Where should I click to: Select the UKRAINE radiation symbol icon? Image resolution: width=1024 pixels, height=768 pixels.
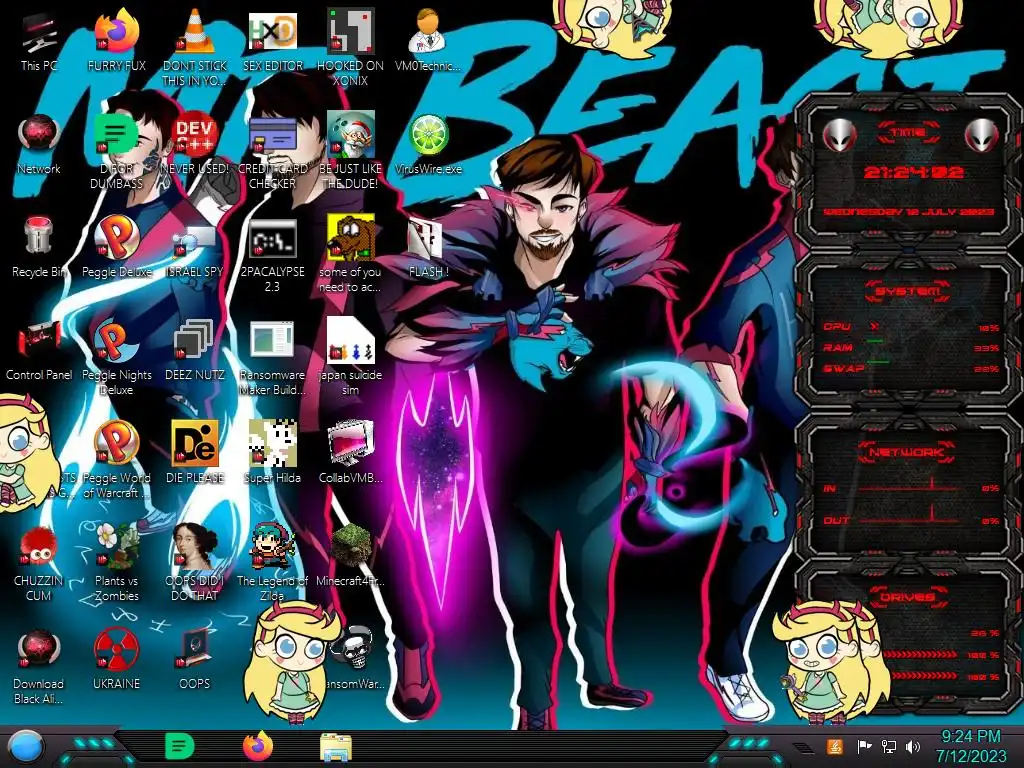tap(117, 660)
